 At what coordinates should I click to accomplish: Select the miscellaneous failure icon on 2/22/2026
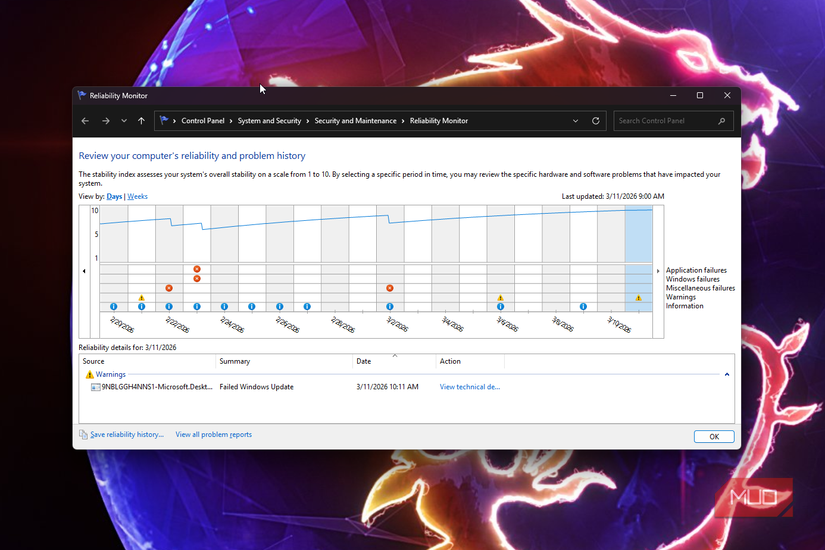[x=169, y=288]
